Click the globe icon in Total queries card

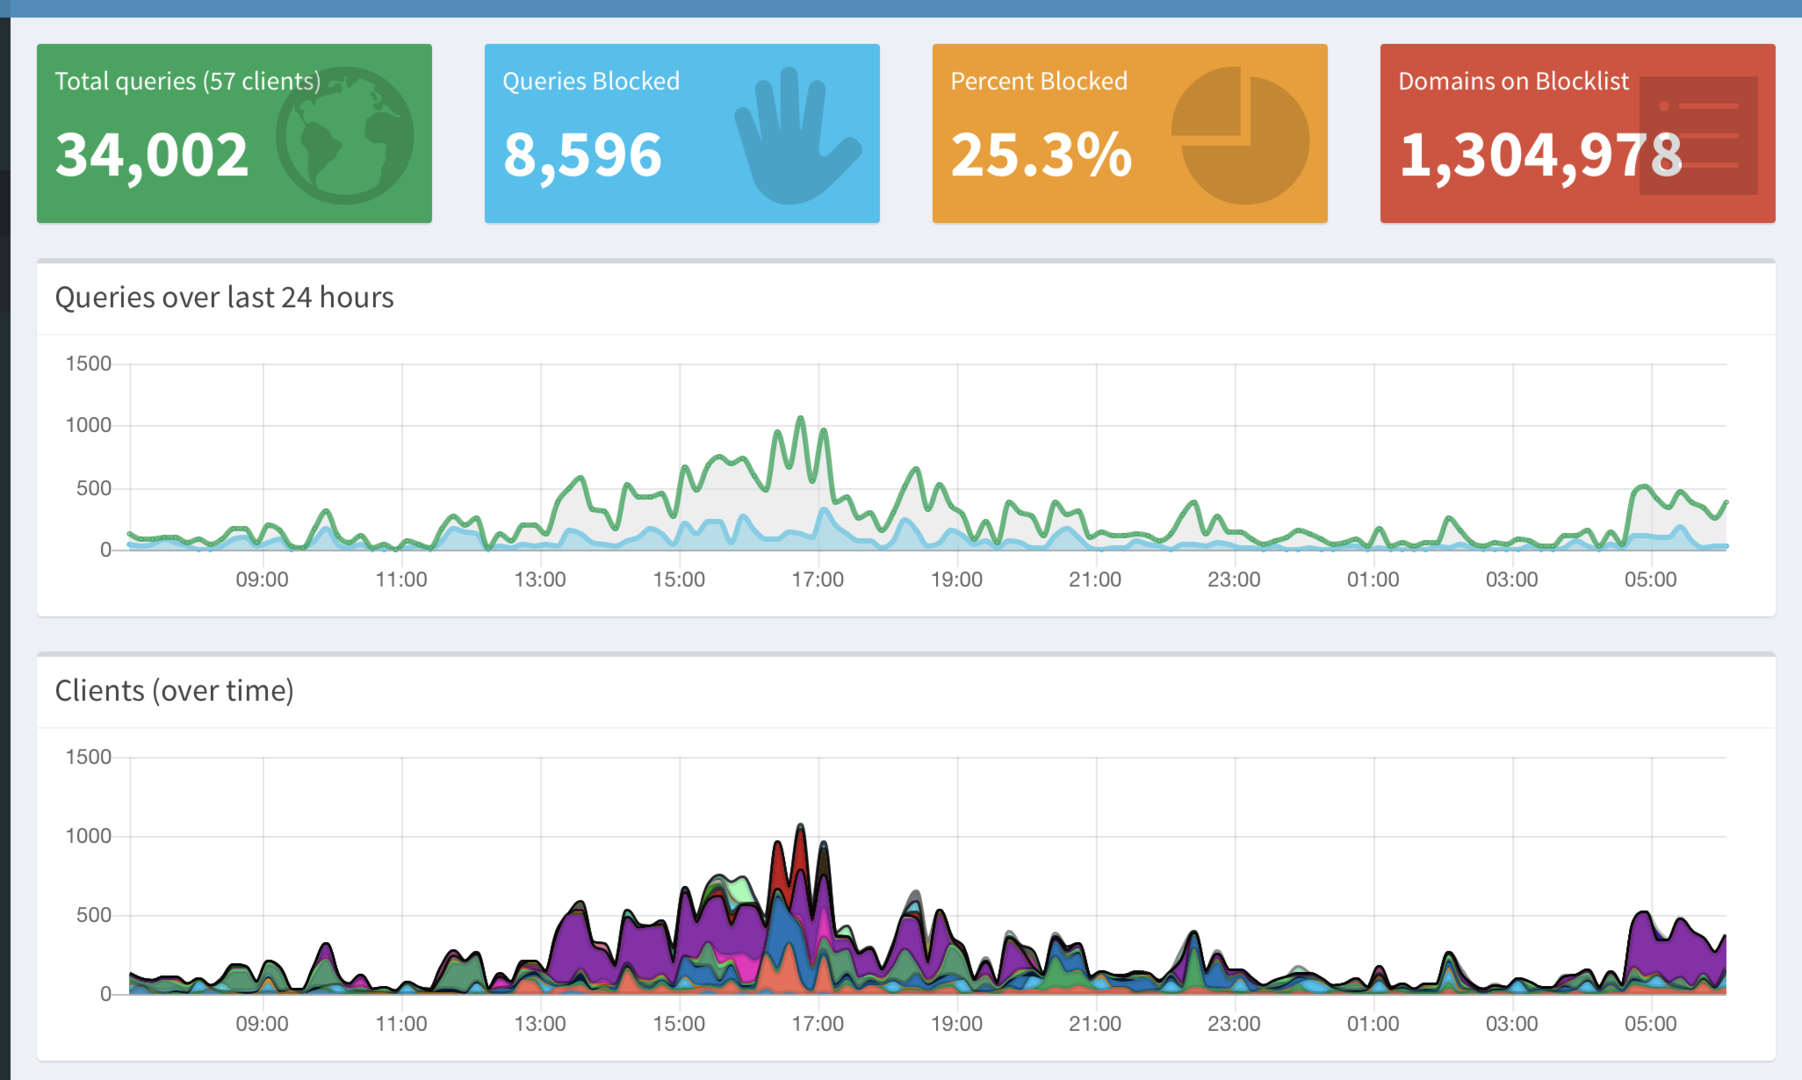coord(345,135)
